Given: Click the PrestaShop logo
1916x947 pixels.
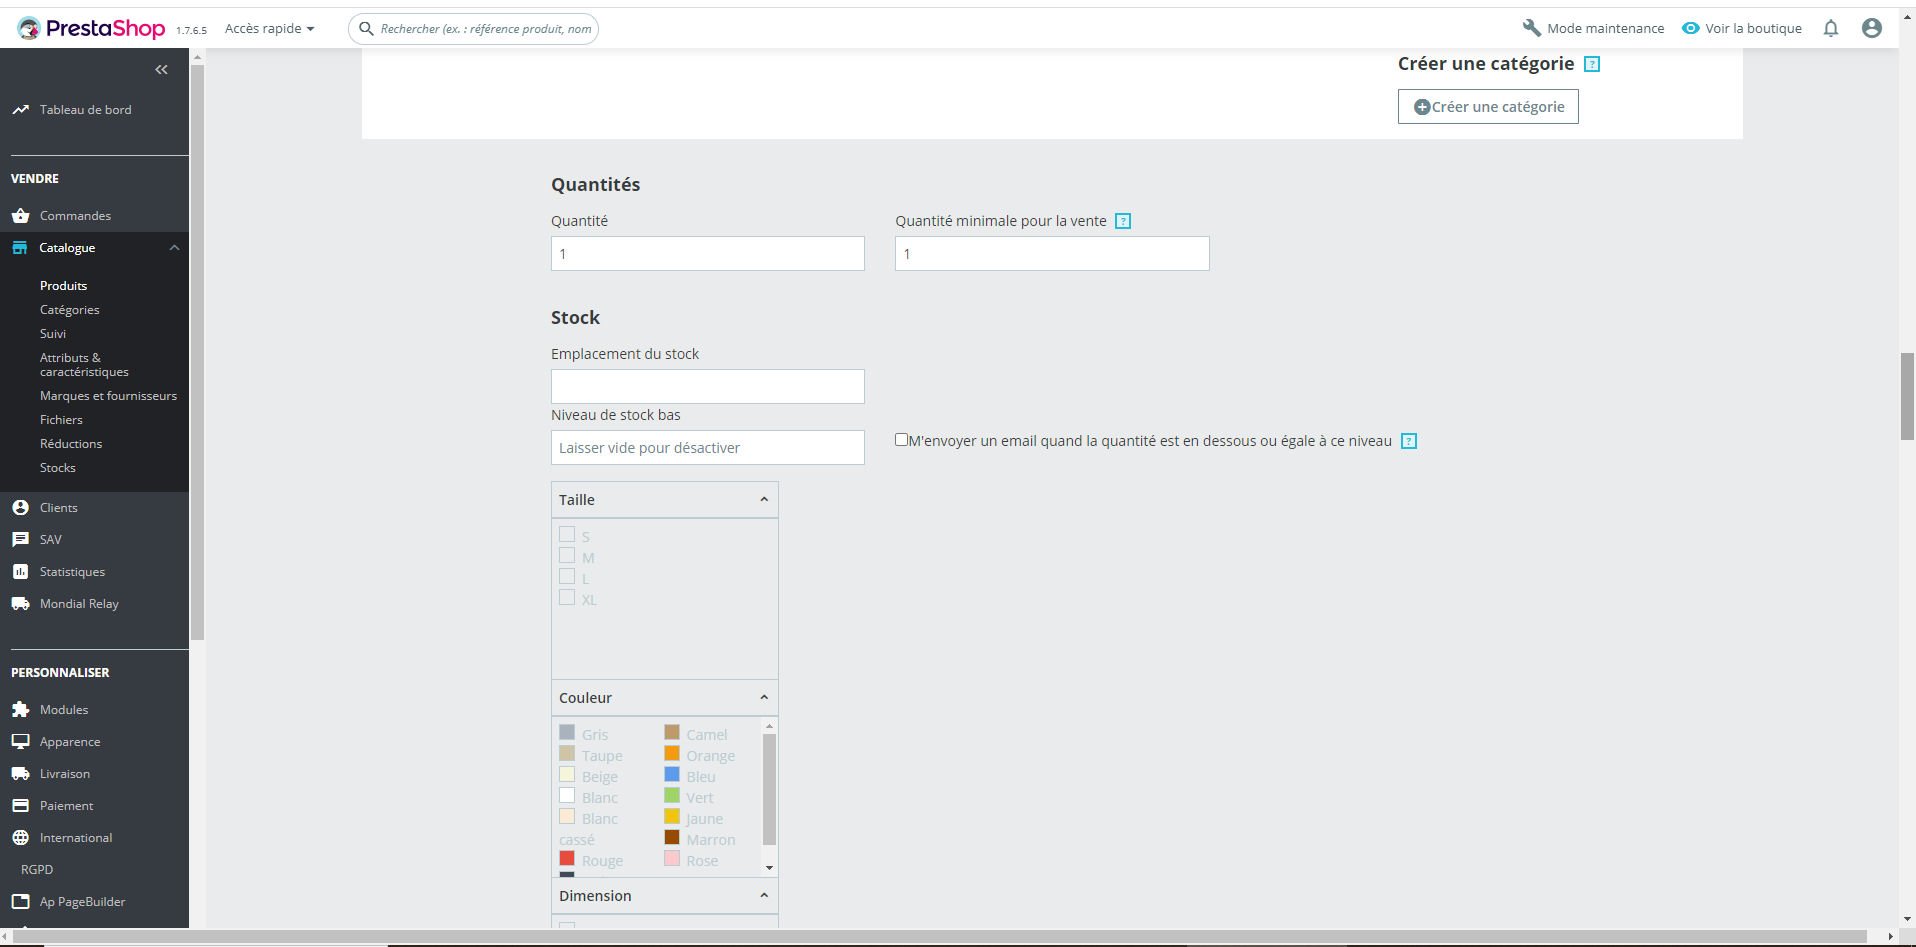Looking at the screenshot, I should [x=91, y=28].
